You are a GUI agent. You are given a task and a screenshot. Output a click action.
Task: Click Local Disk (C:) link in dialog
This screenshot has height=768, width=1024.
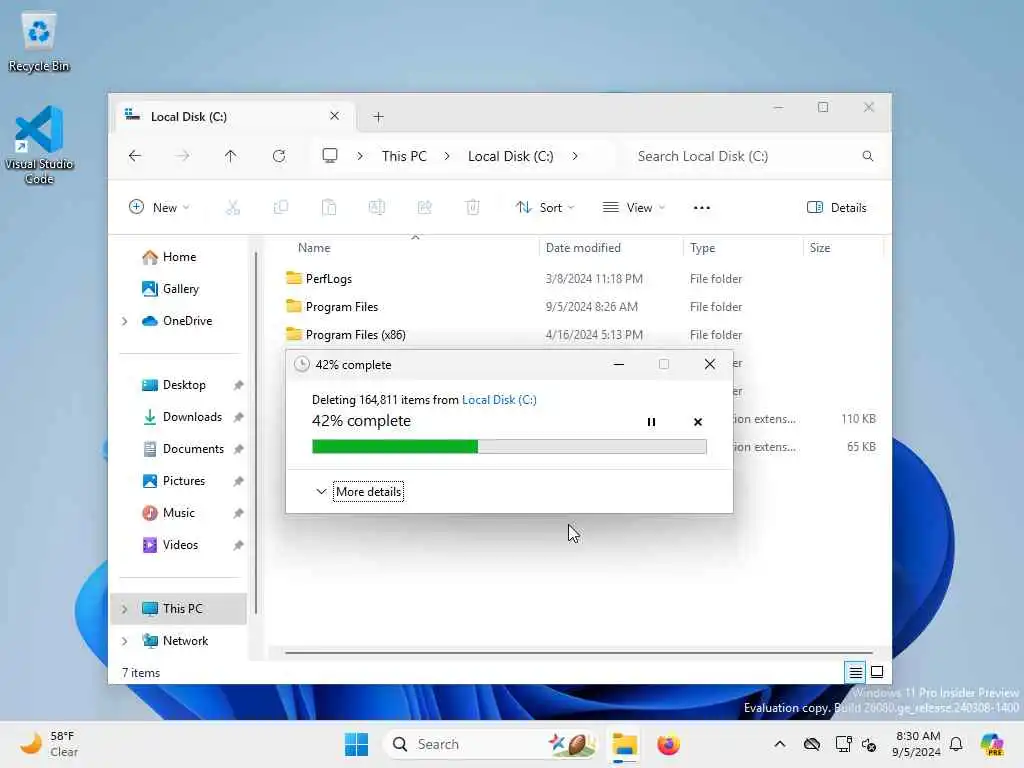point(499,400)
